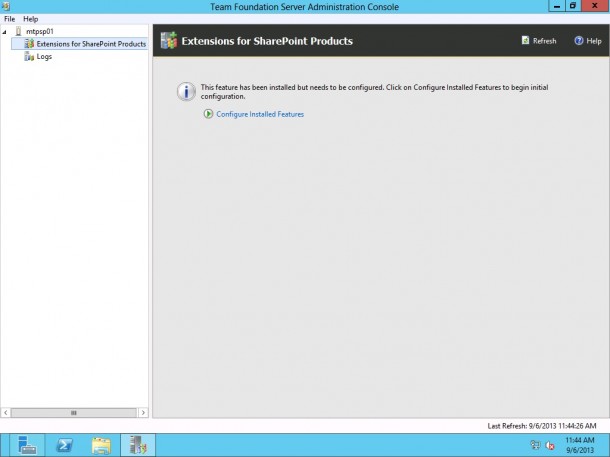Viewport: 610px width, 457px height.
Task: Click the SharePoint extensions icon in tree
Action: 29,44
